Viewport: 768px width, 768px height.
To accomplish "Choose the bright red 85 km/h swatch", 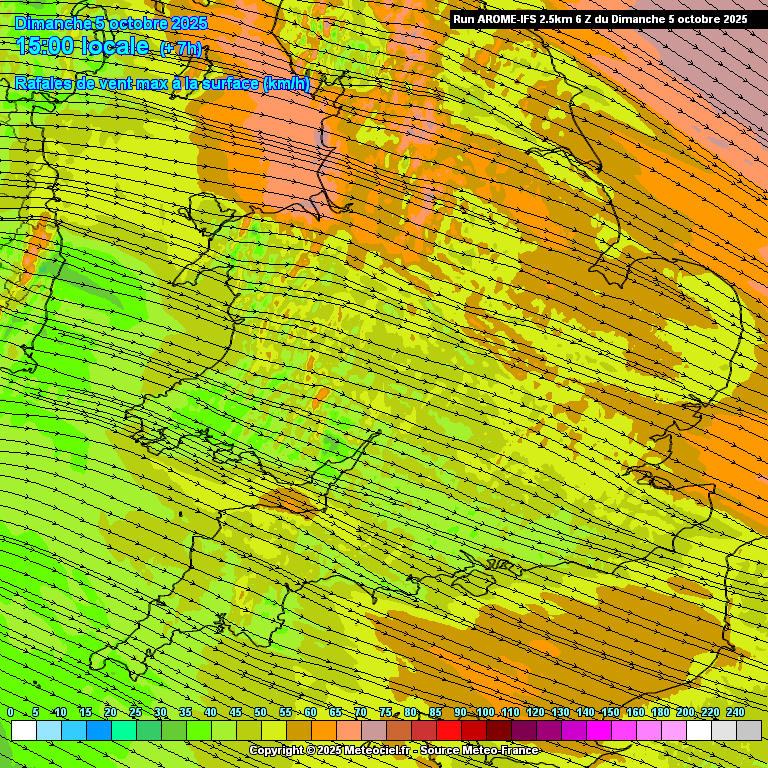I will point(449,731).
